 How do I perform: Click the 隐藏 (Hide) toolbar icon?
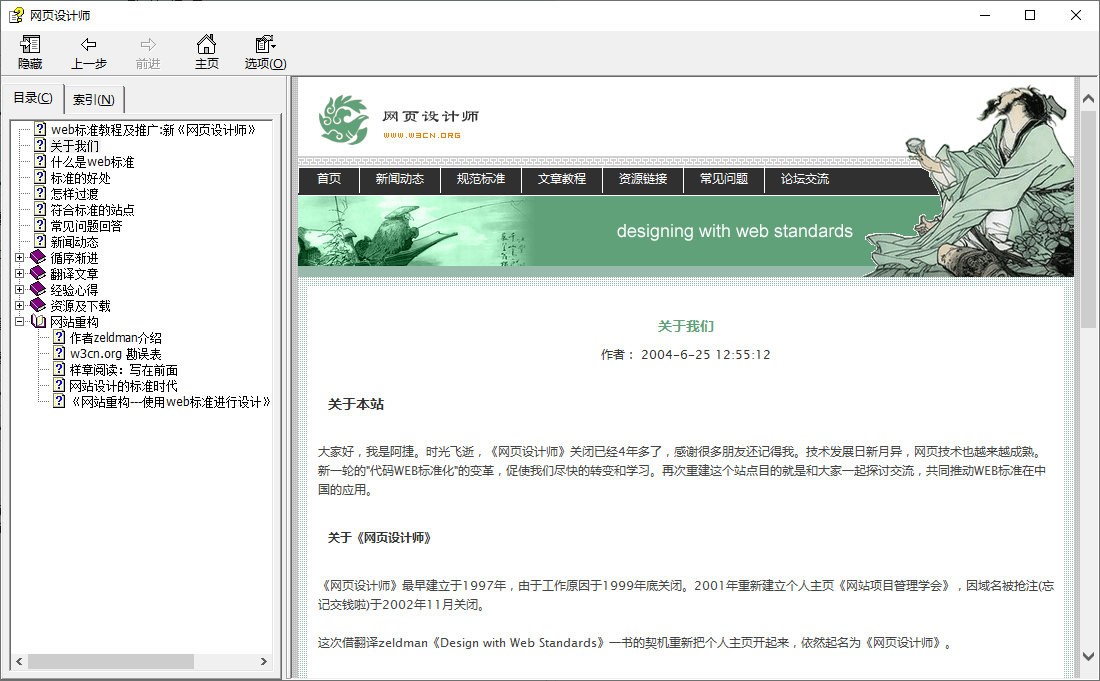pos(30,45)
